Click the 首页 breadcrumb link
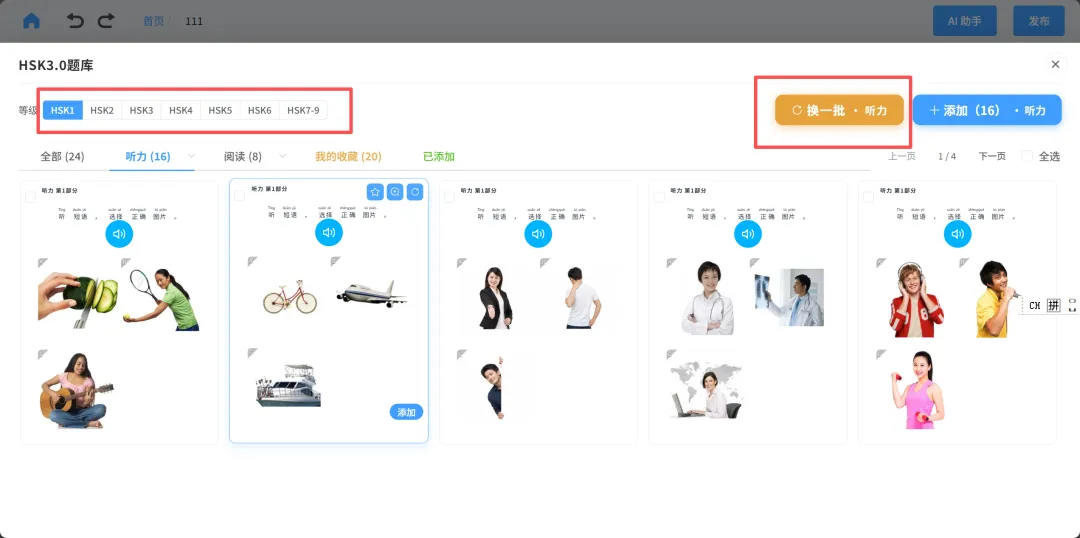The image size is (1080, 538). pos(154,21)
